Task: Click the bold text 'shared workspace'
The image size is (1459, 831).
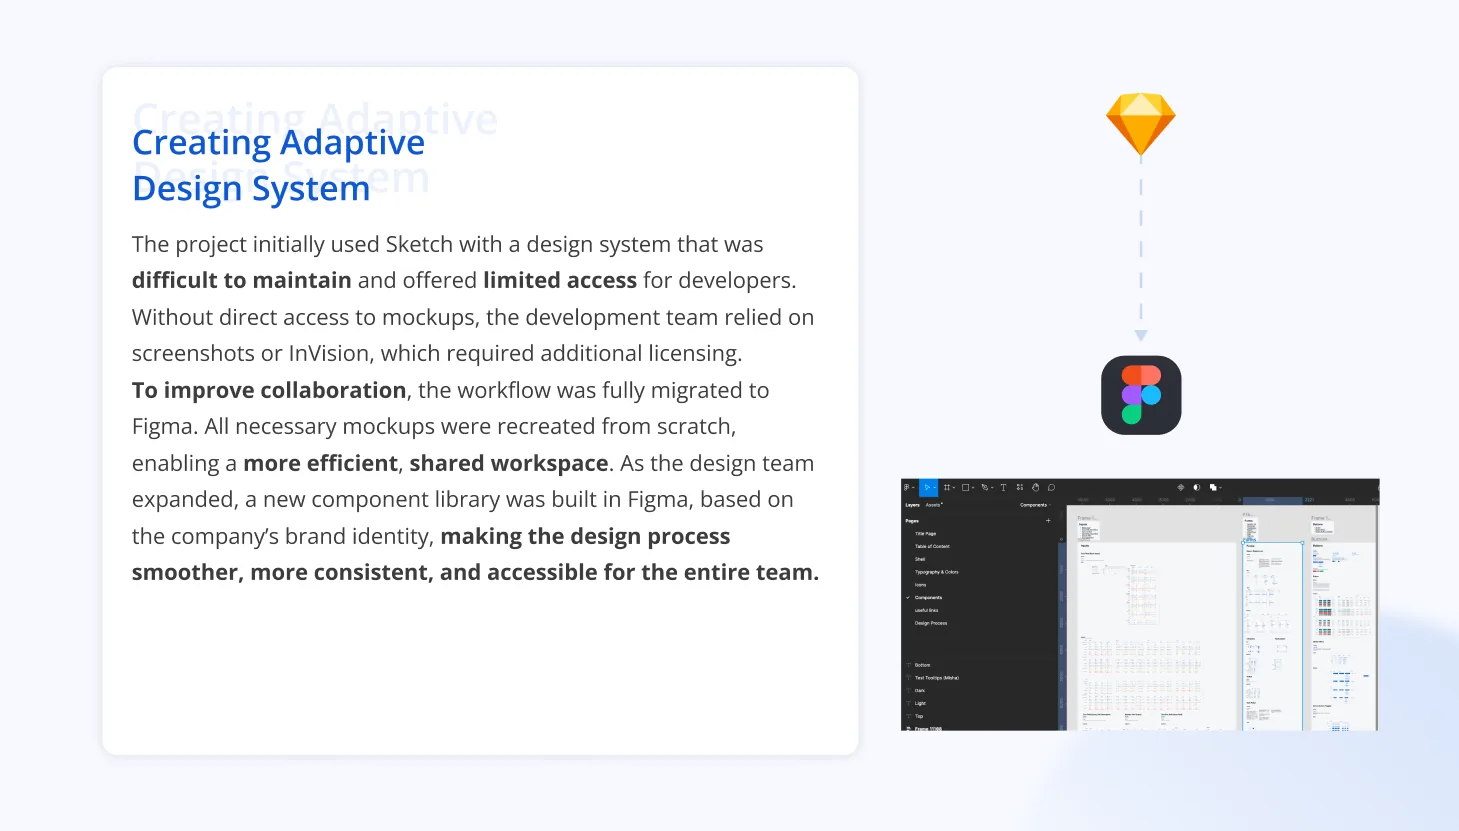Action: tap(509, 463)
